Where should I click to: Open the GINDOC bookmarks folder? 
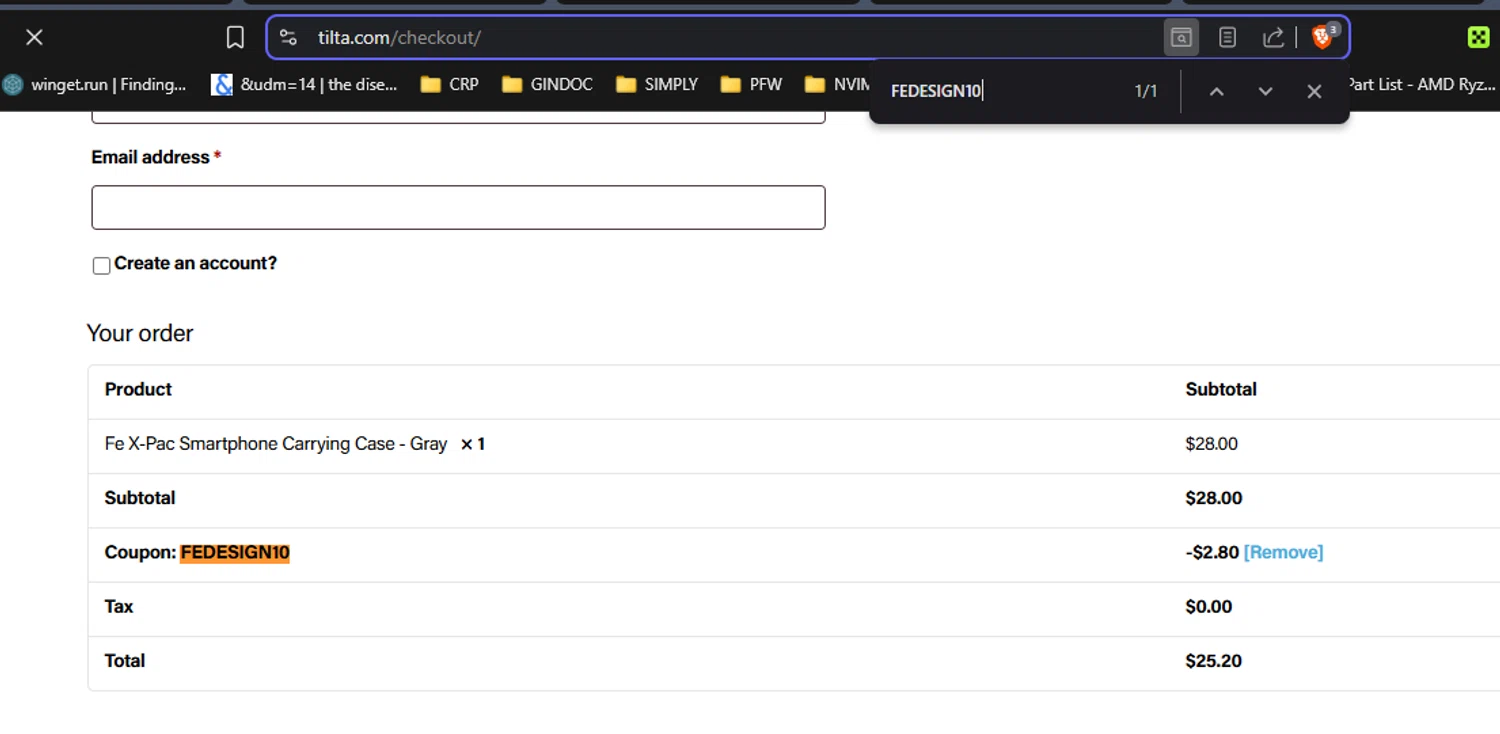(x=548, y=85)
